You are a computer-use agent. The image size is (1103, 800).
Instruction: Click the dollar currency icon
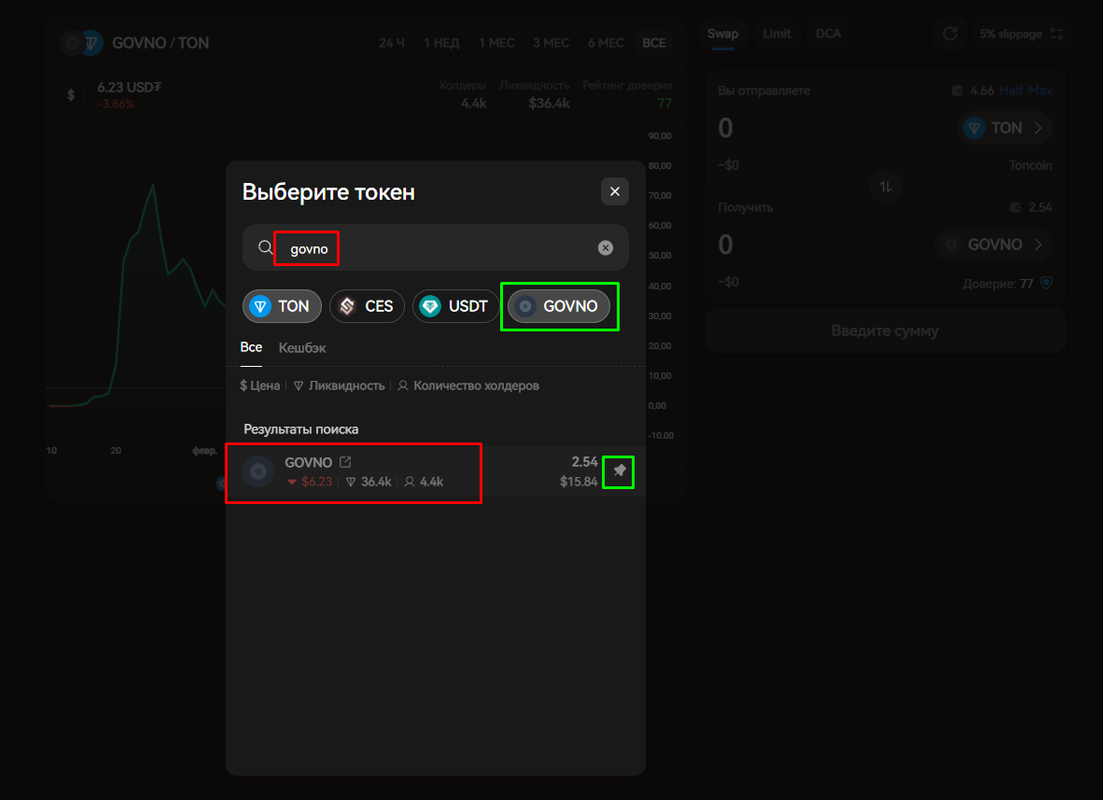pos(71,95)
